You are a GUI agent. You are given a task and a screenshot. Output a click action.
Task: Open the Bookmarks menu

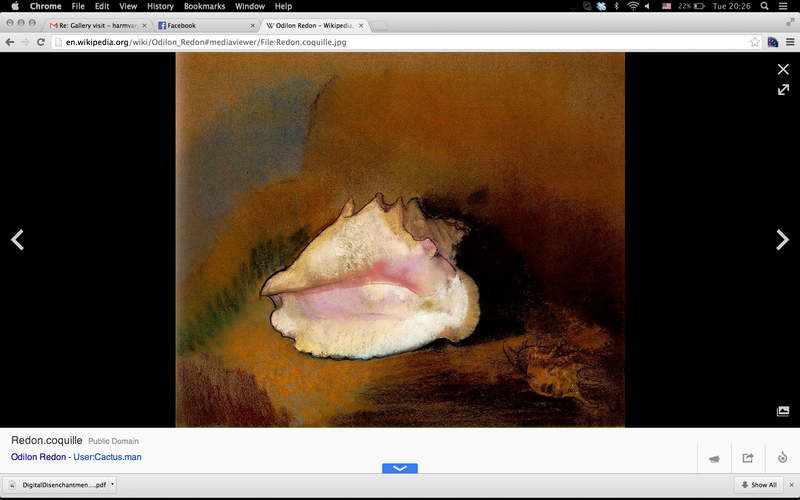(204, 6)
